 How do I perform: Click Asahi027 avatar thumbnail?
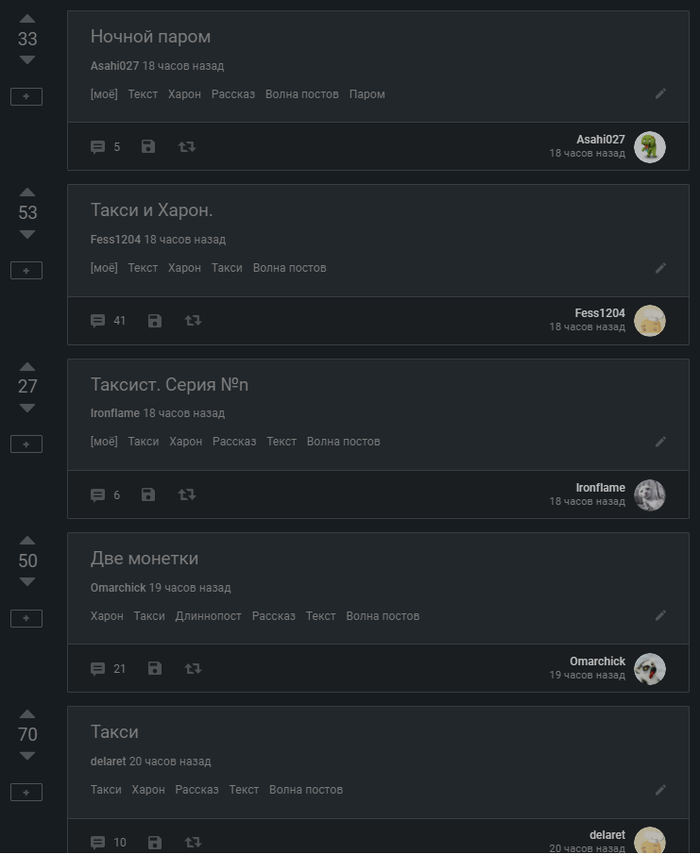pyautogui.click(x=649, y=147)
